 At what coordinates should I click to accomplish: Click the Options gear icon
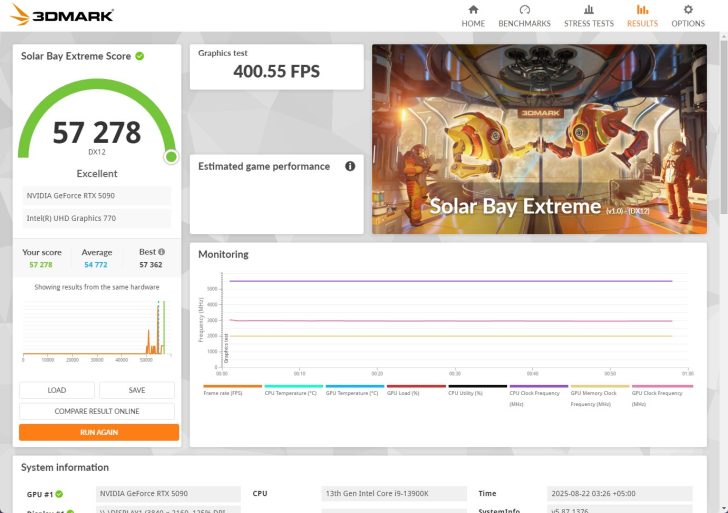688,9
